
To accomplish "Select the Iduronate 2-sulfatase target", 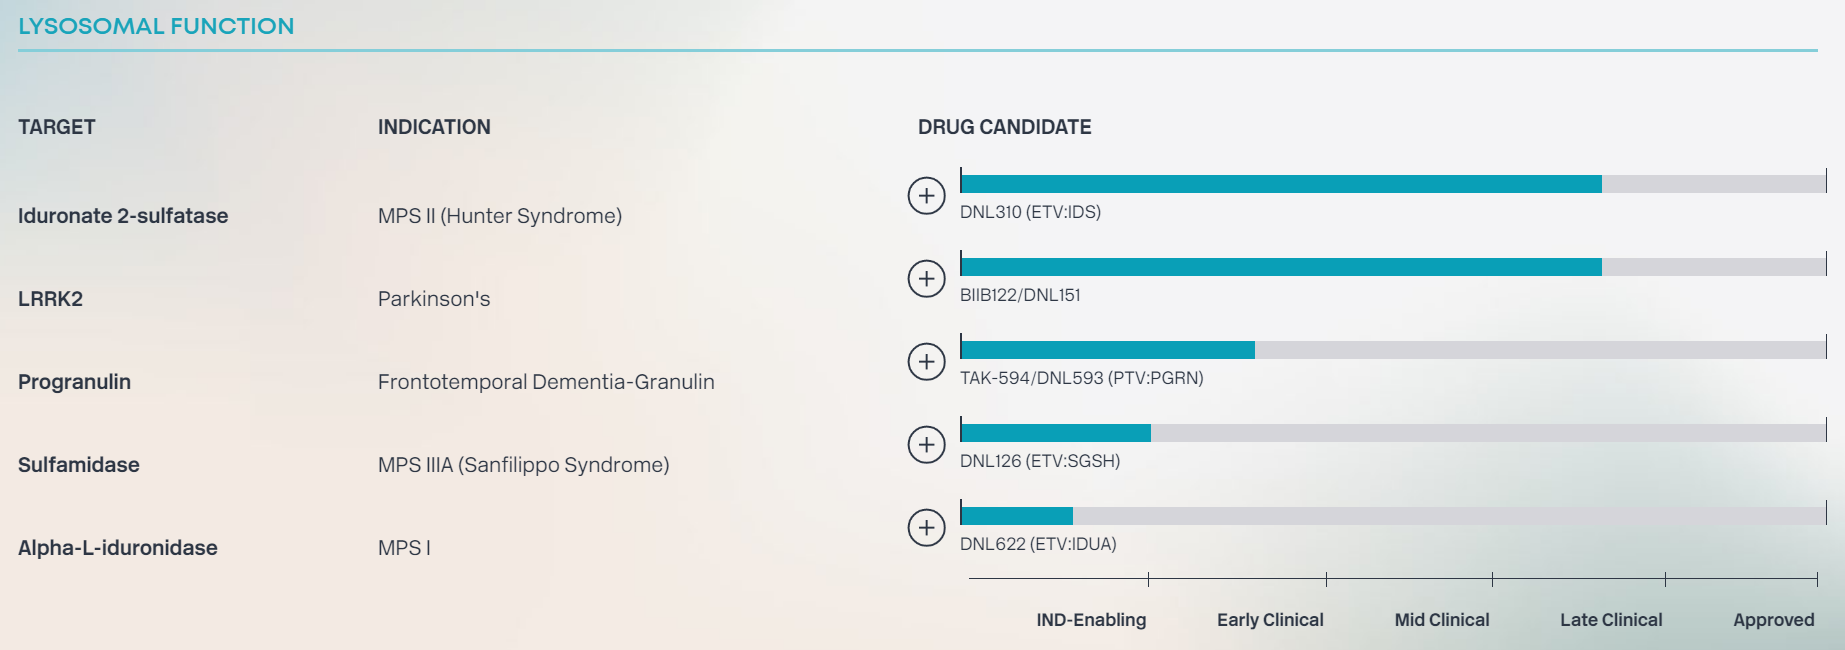I will [123, 216].
